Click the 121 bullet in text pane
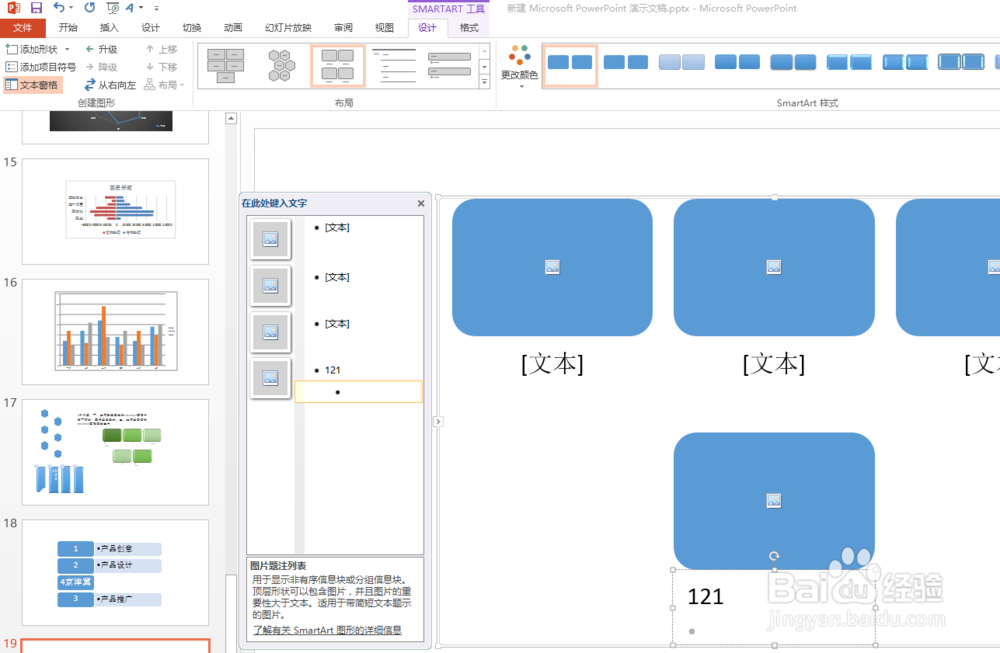This screenshot has height=653, width=1000. (332, 371)
